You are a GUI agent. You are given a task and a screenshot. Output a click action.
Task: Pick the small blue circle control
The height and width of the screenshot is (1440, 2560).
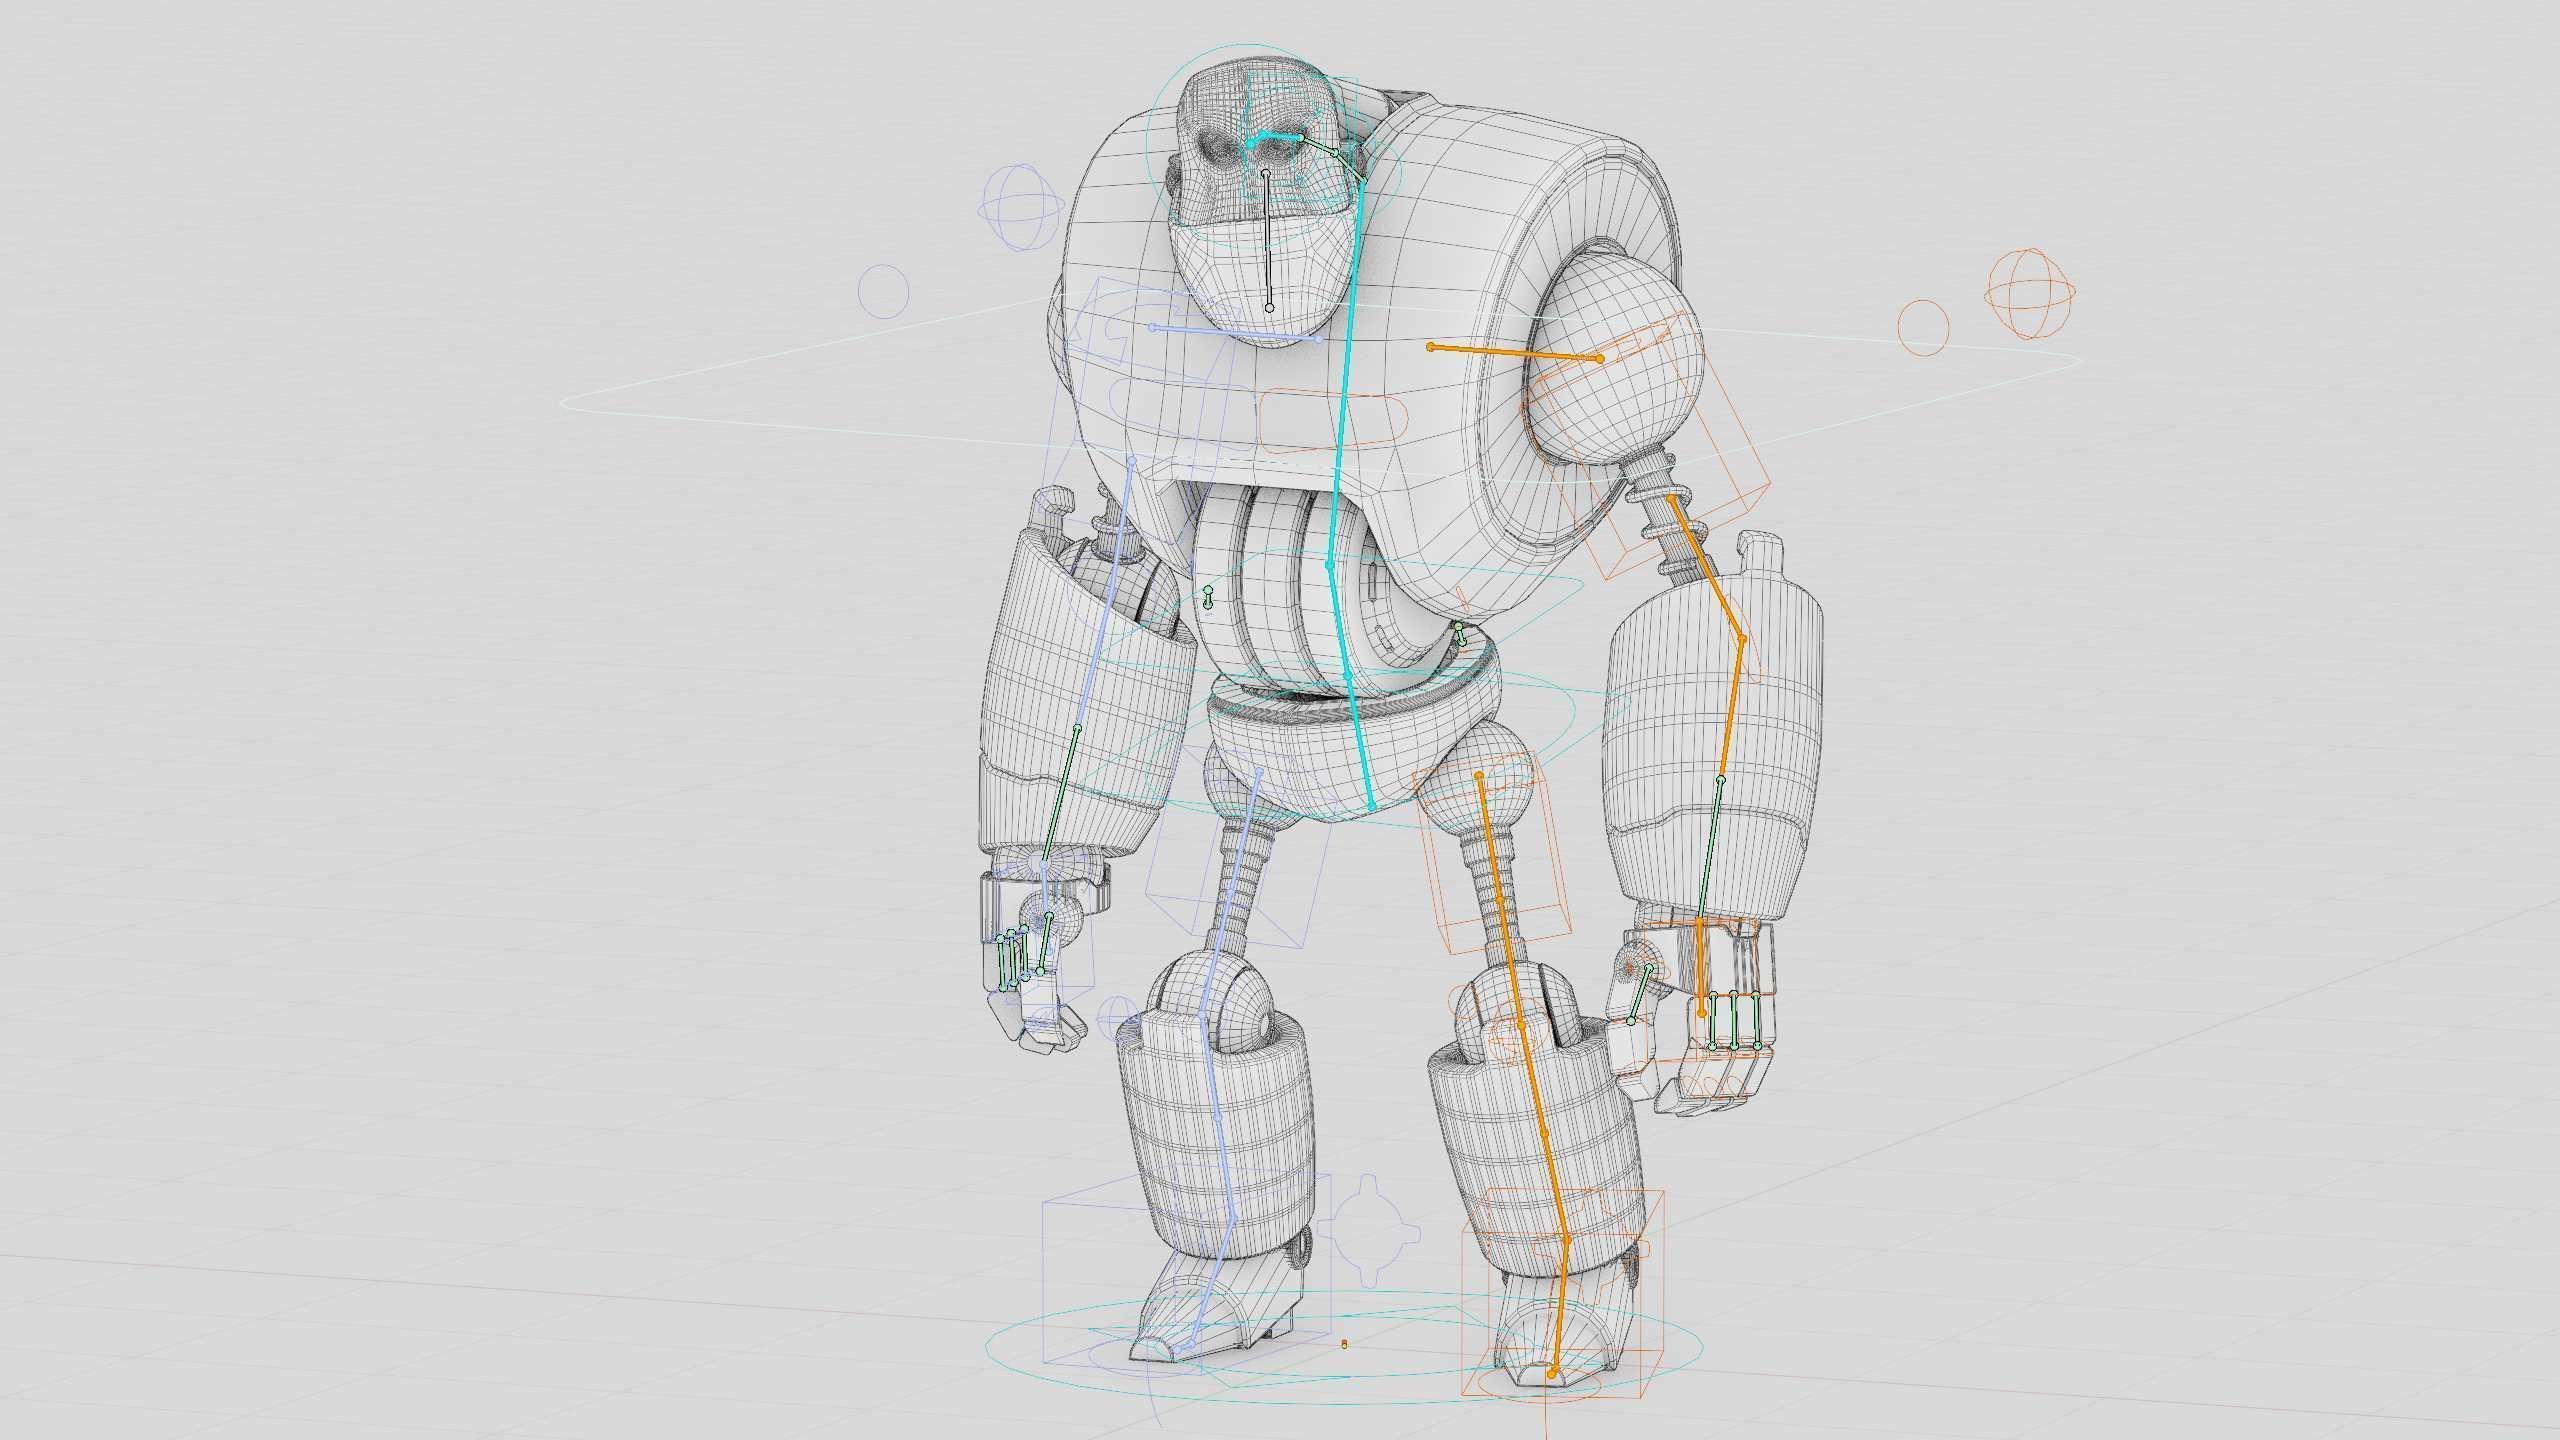click(x=883, y=292)
